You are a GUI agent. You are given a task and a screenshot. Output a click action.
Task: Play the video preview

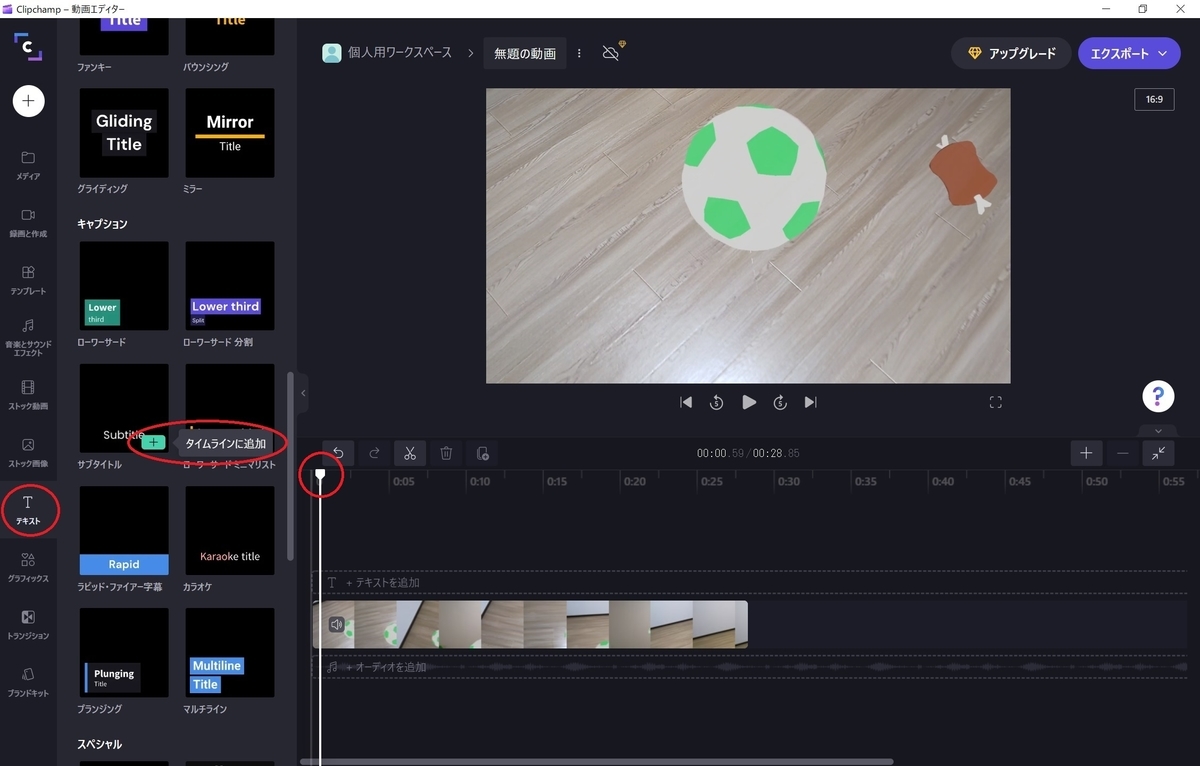click(x=749, y=402)
